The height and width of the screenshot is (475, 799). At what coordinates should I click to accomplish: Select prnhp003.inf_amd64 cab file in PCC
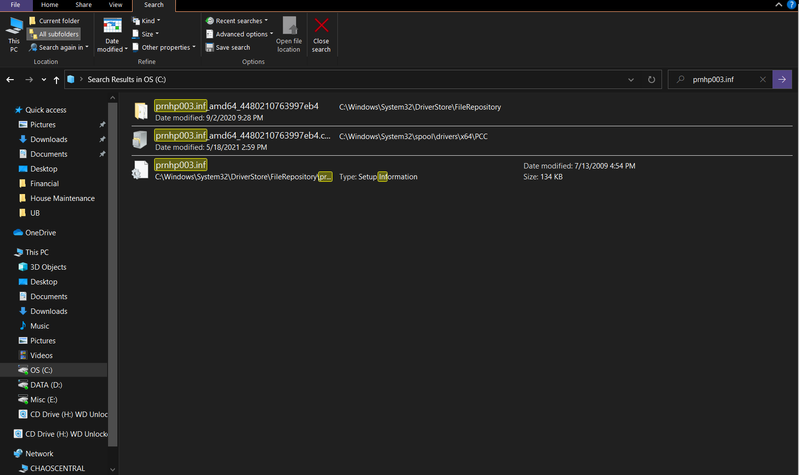tap(462, 141)
